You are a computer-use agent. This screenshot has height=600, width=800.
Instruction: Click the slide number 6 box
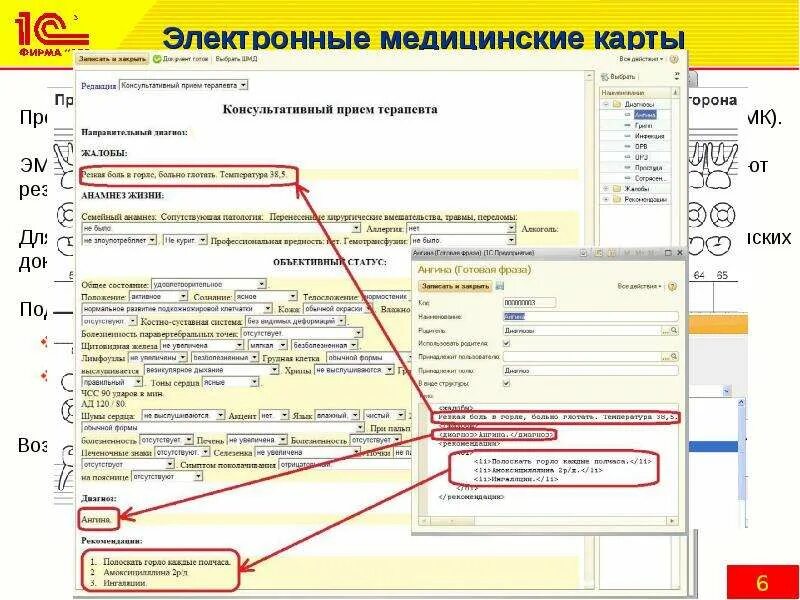[763, 582]
